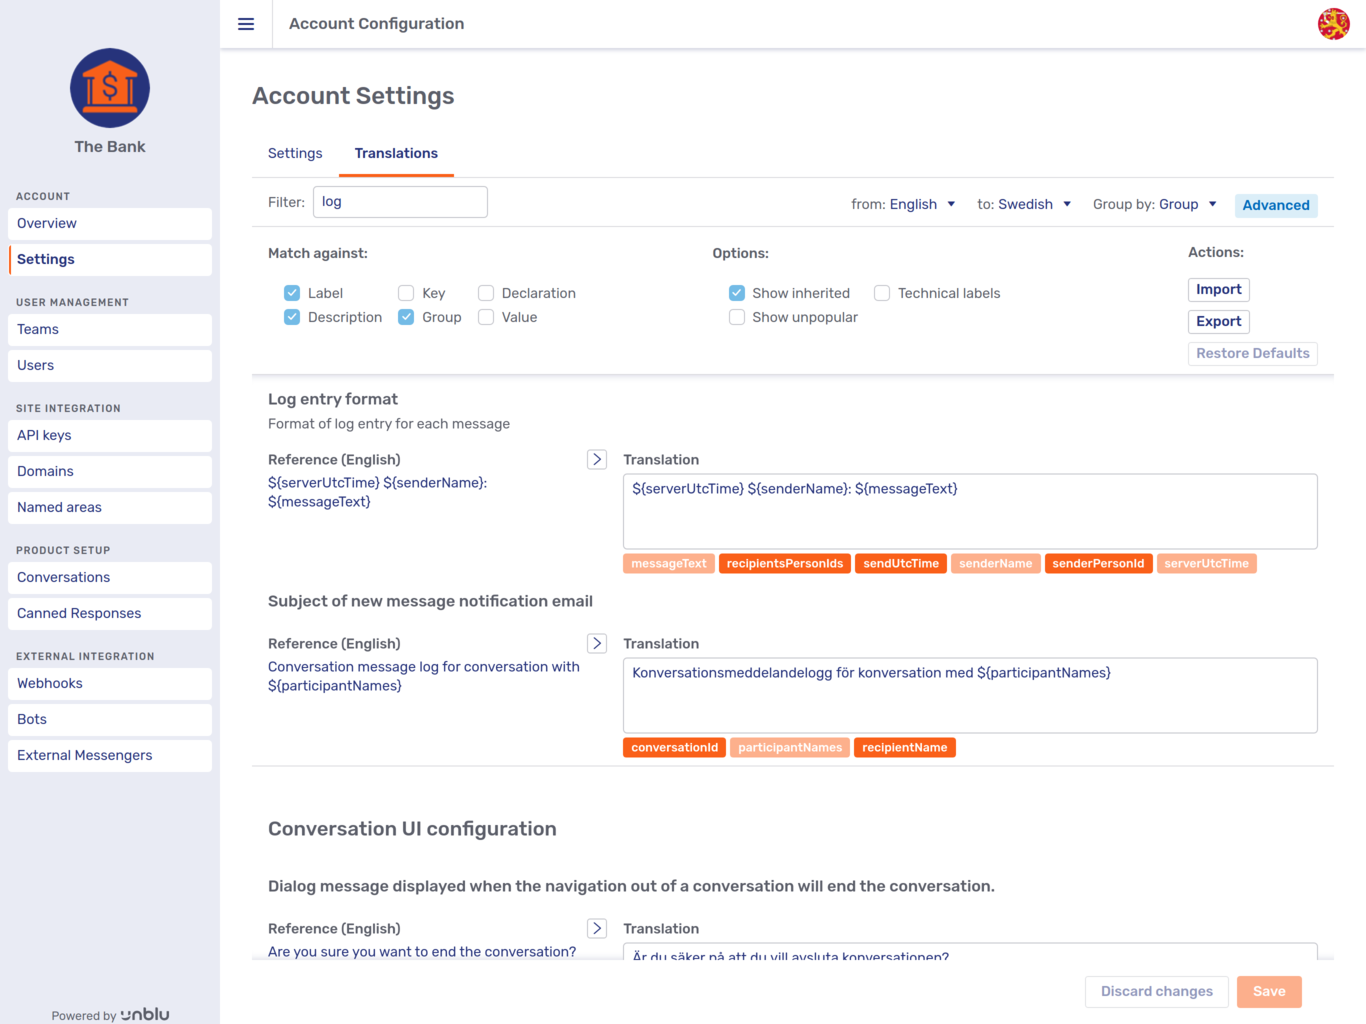The image size is (1366, 1024).
Task: Click The Bank account logo
Action: (x=109, y=88)
